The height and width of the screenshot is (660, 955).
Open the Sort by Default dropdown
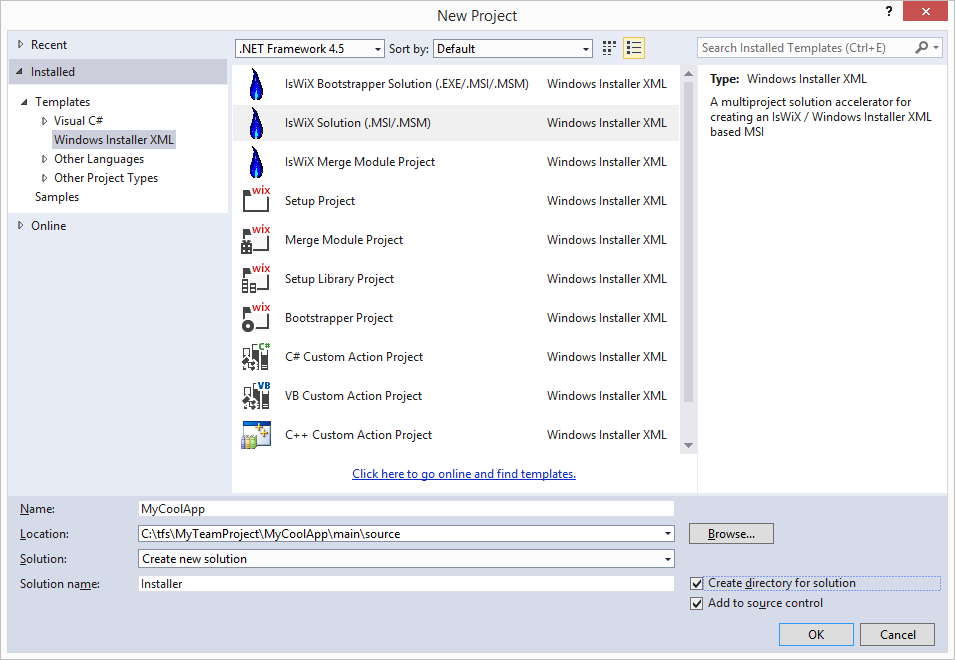coord(512,49)
